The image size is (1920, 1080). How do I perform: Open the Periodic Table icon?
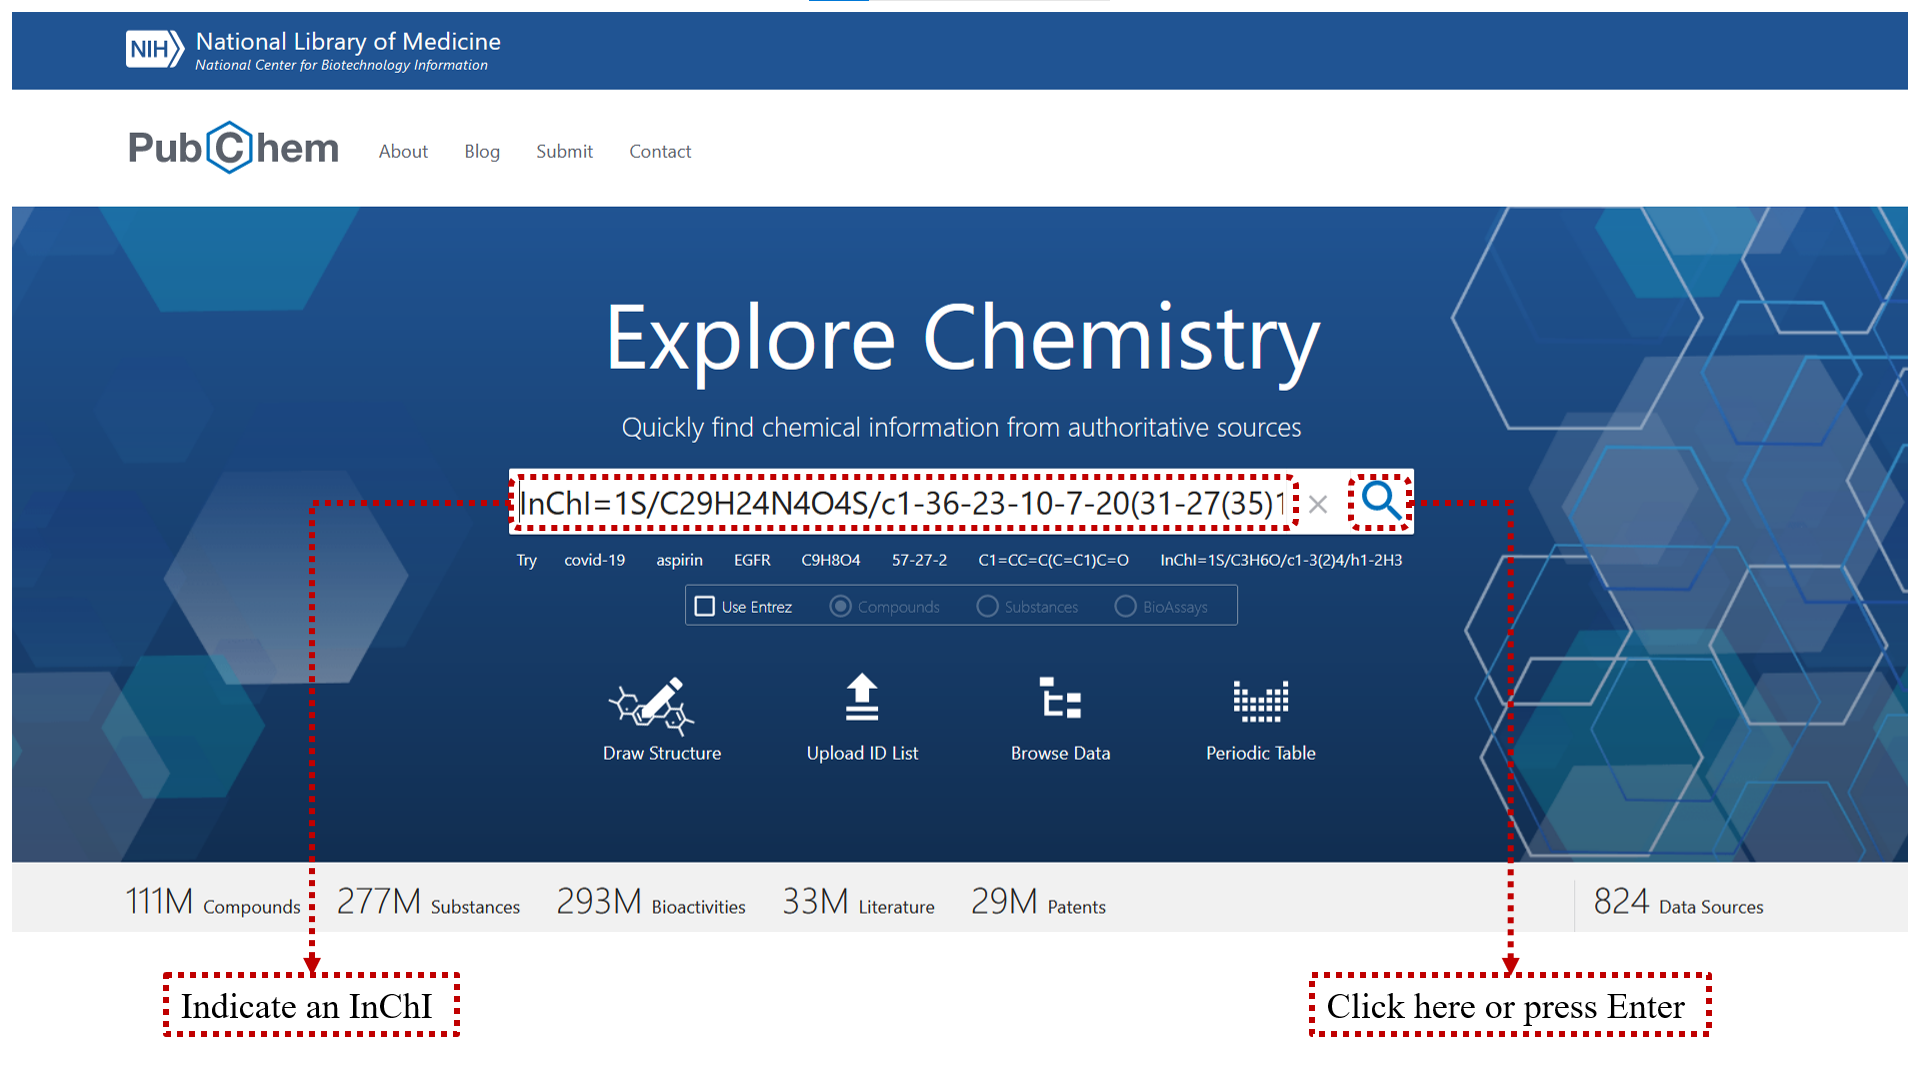point(1260,701)
